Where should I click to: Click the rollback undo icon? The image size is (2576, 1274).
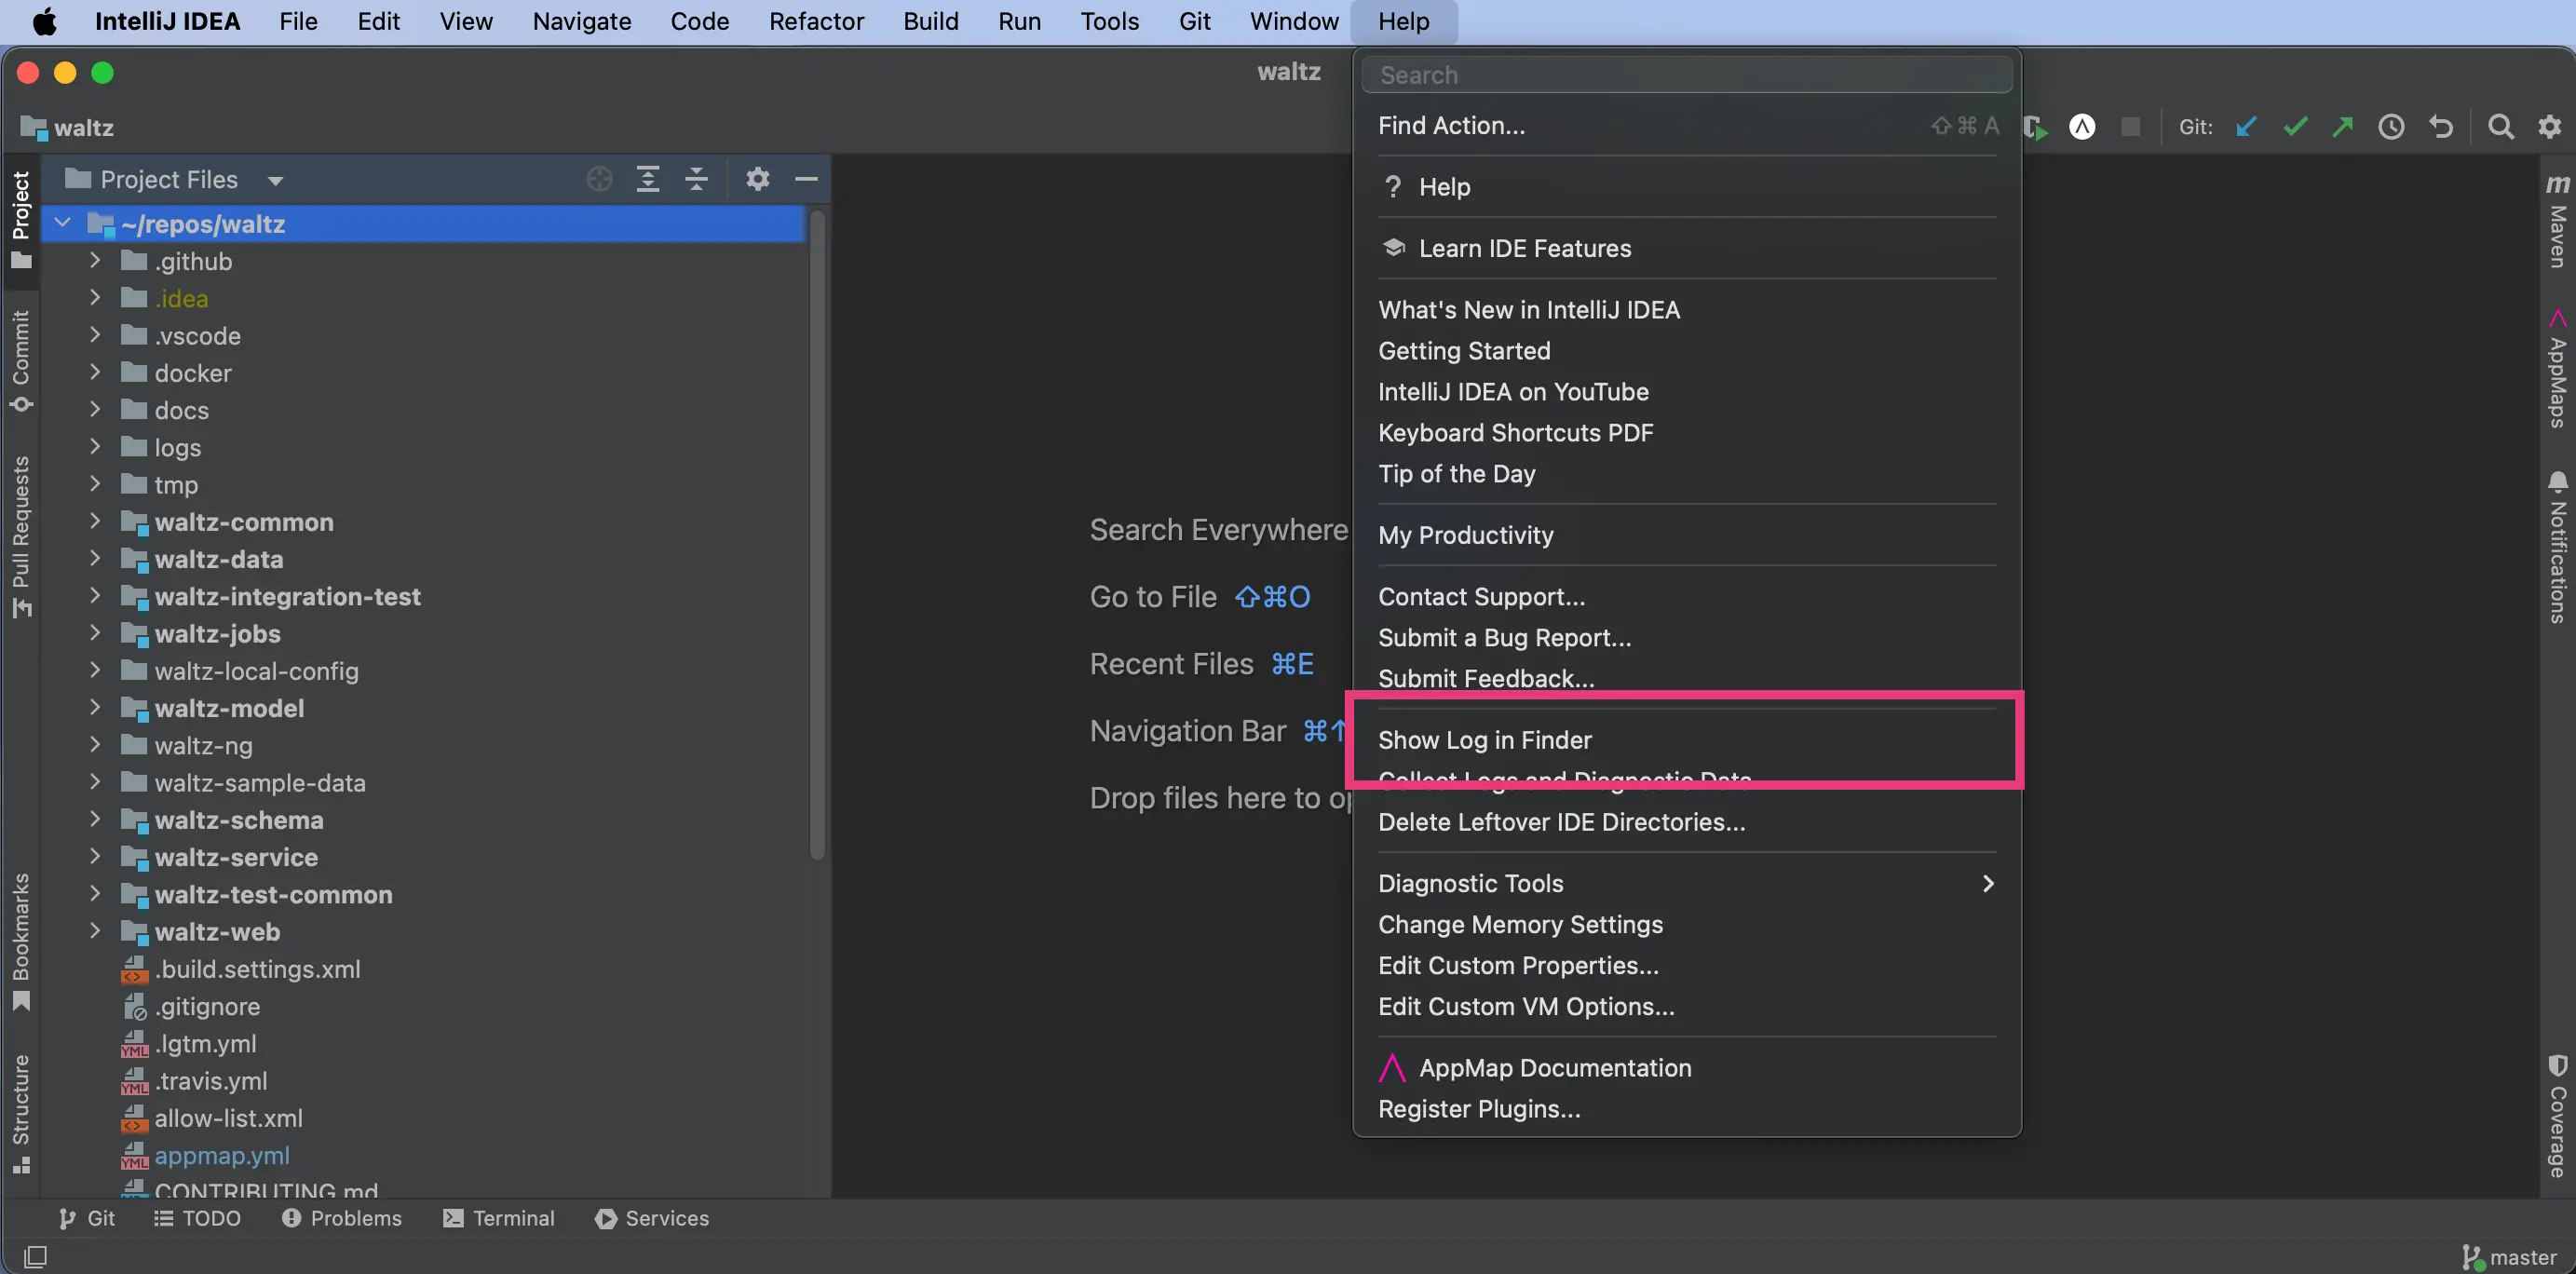tap(2441, 126)
